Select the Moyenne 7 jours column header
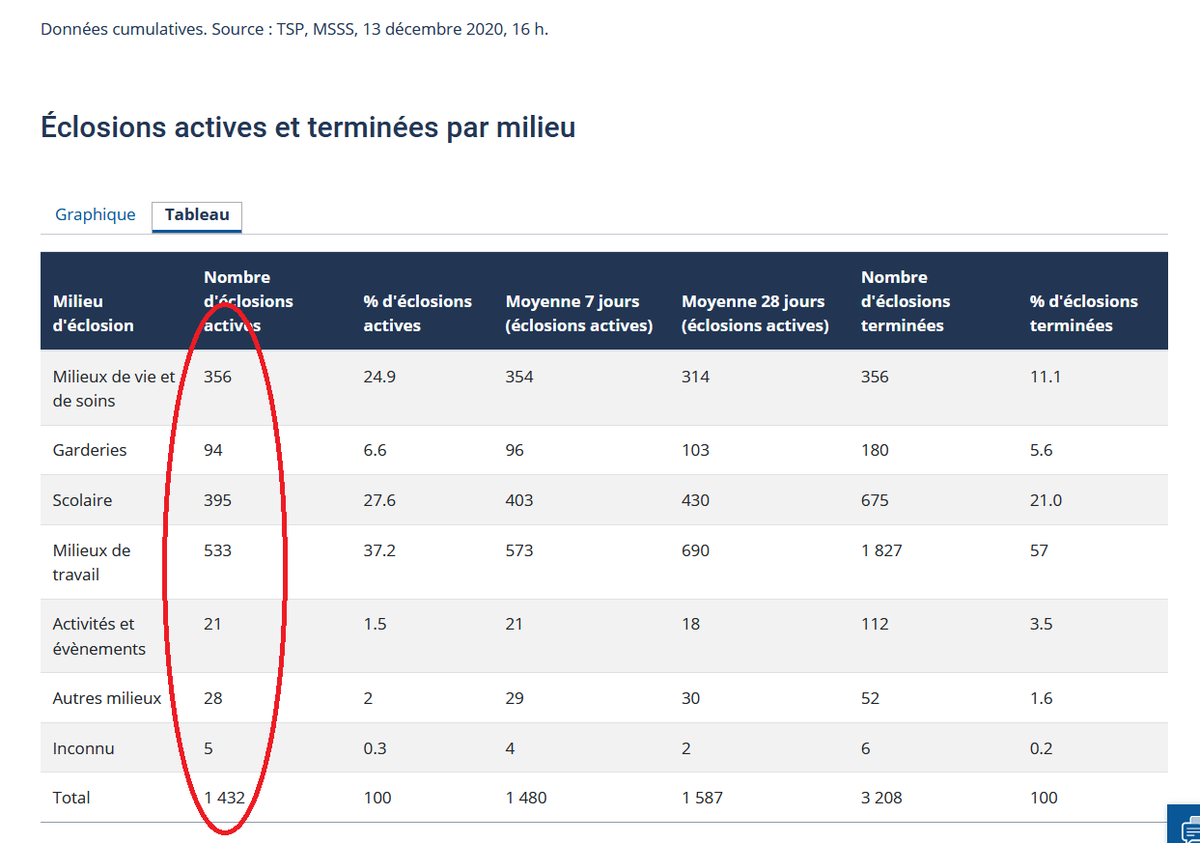Image resolution: width=1200 pixels, height=843 pixels. pos(580,313)
